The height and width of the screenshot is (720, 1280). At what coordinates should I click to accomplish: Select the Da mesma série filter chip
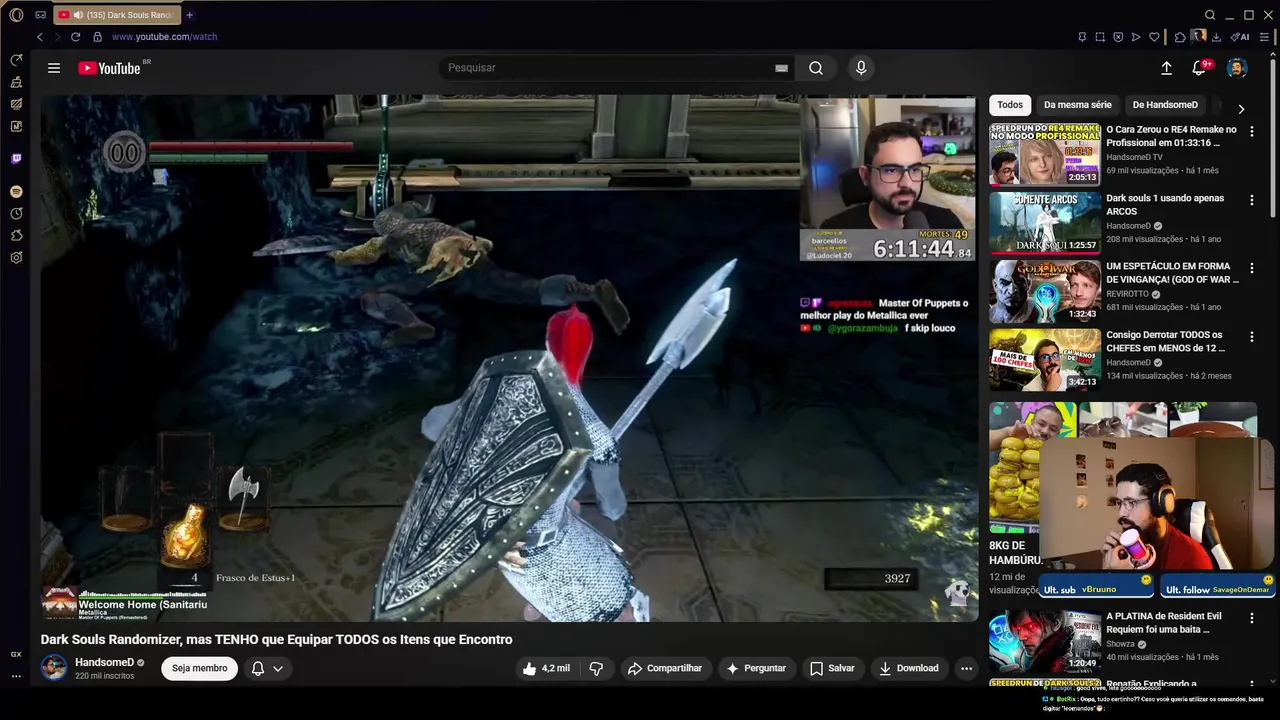(1077, 105)
